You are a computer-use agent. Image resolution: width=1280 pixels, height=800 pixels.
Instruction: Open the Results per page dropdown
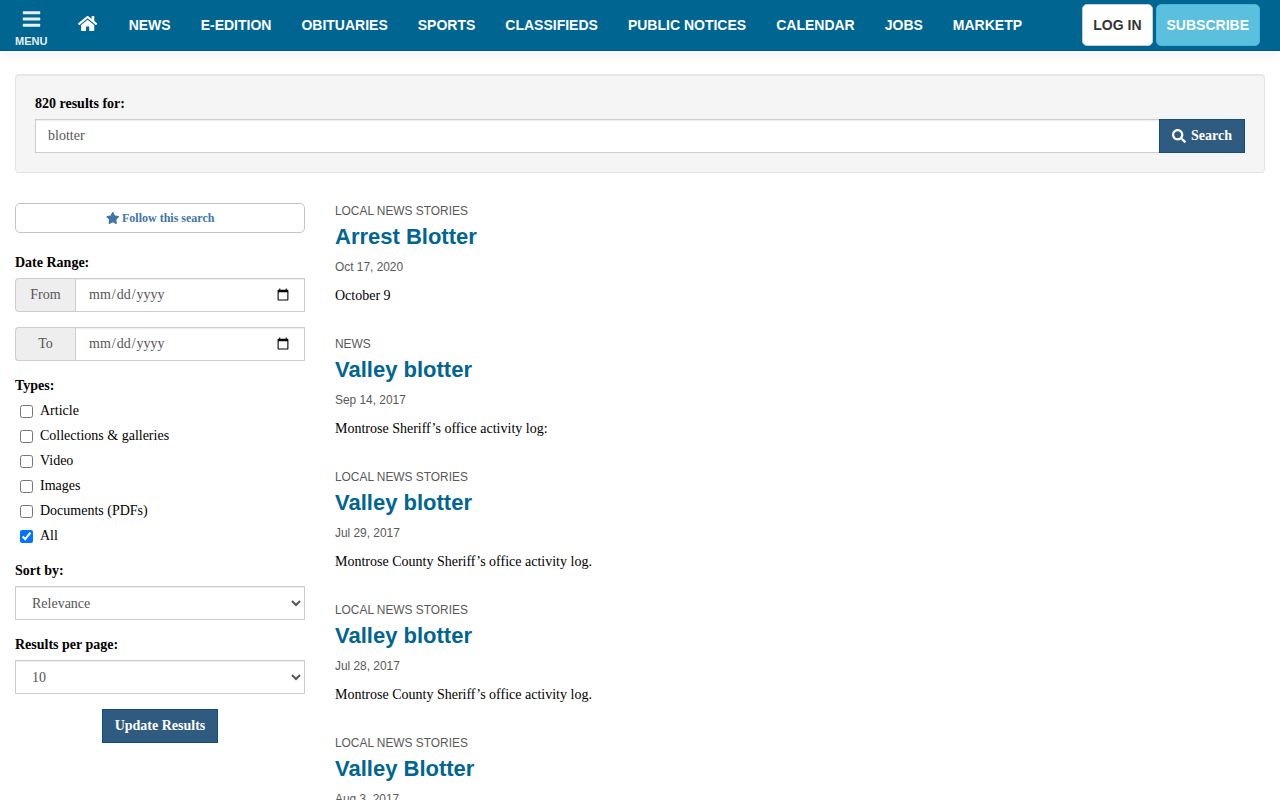[160, 677]
